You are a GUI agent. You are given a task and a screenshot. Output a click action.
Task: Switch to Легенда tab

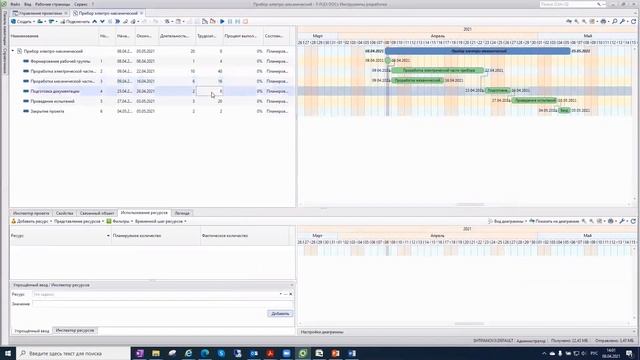pyautogui.click(x=182, y=213)
